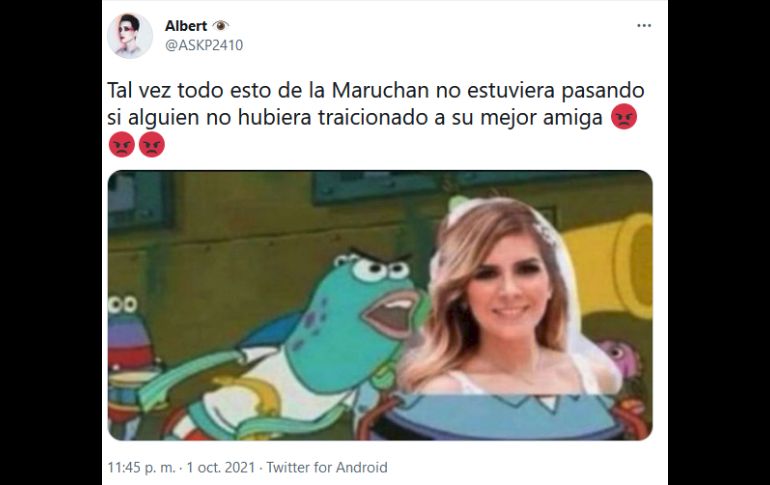Image resolution: width=770 pixels, height=485 pixels.
Task: Open the display name Albert
Action: click(x=186, y=26)
